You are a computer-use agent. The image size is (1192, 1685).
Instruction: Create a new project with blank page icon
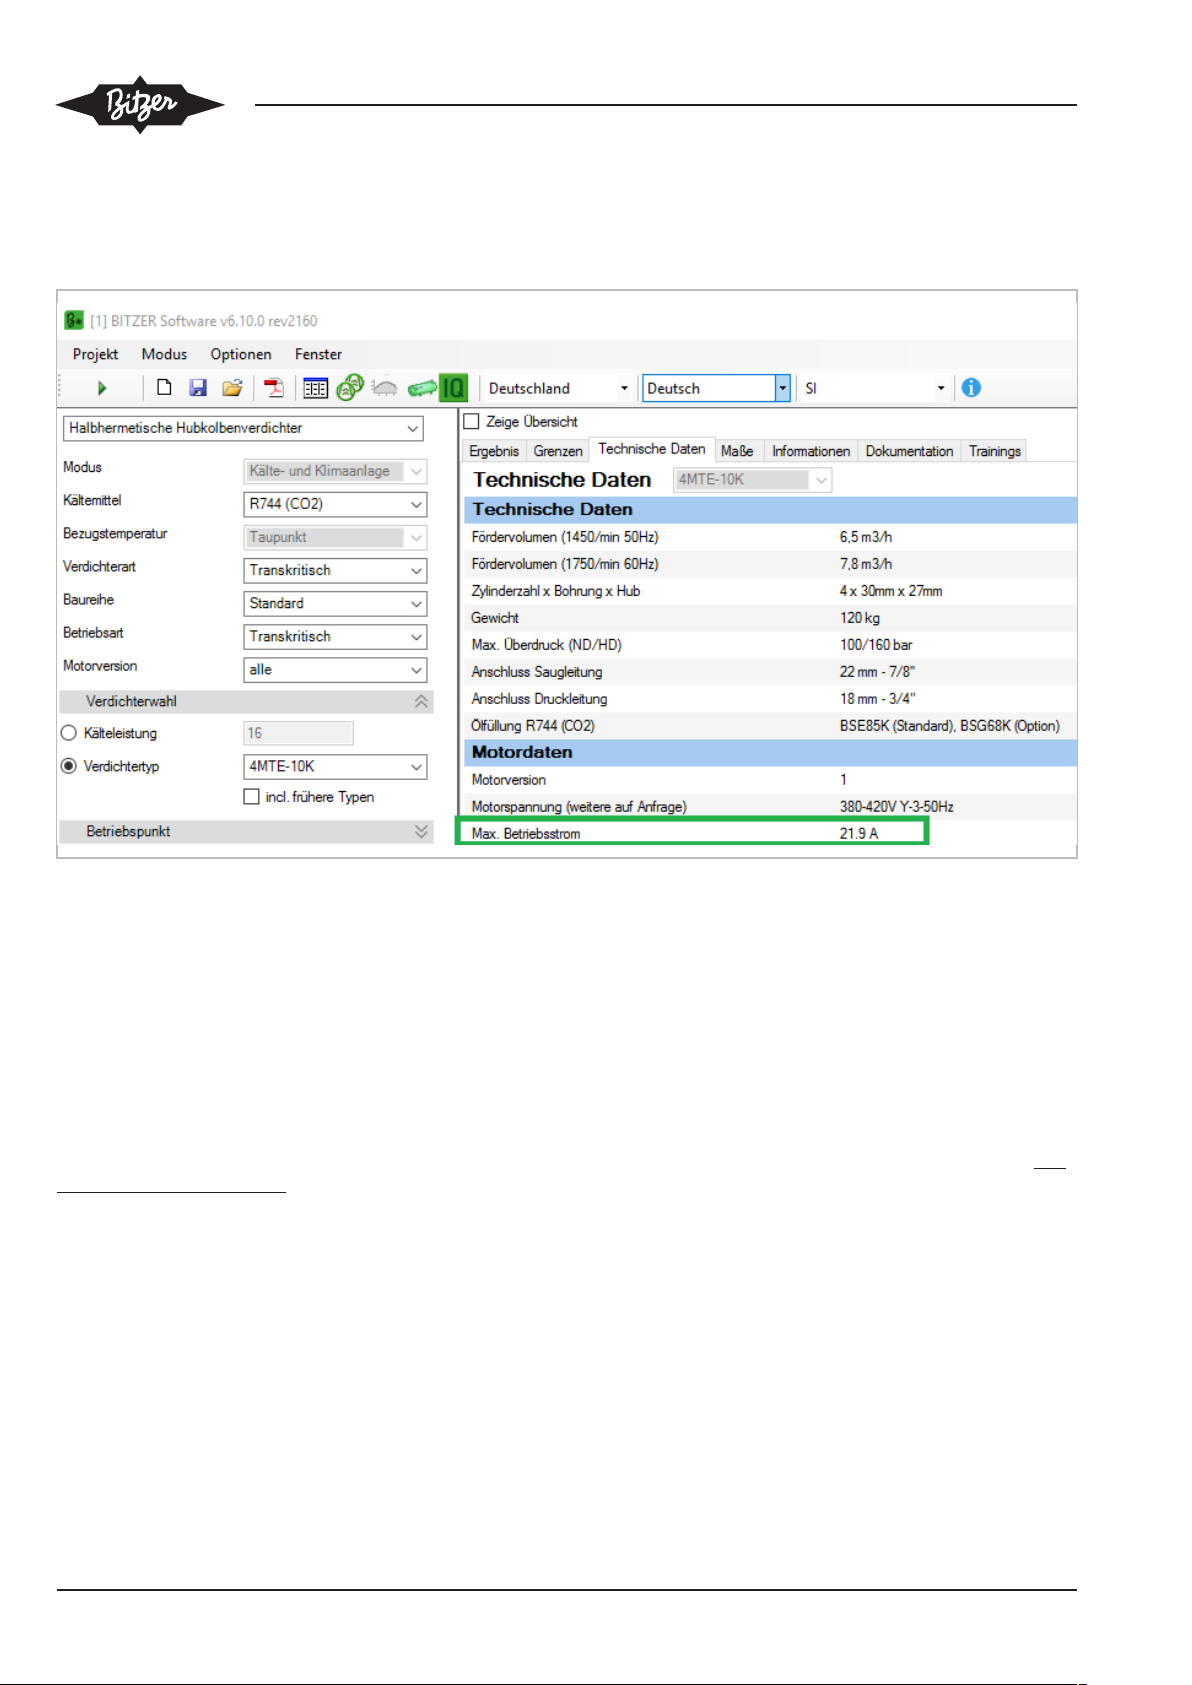click(x=164, y=388)
